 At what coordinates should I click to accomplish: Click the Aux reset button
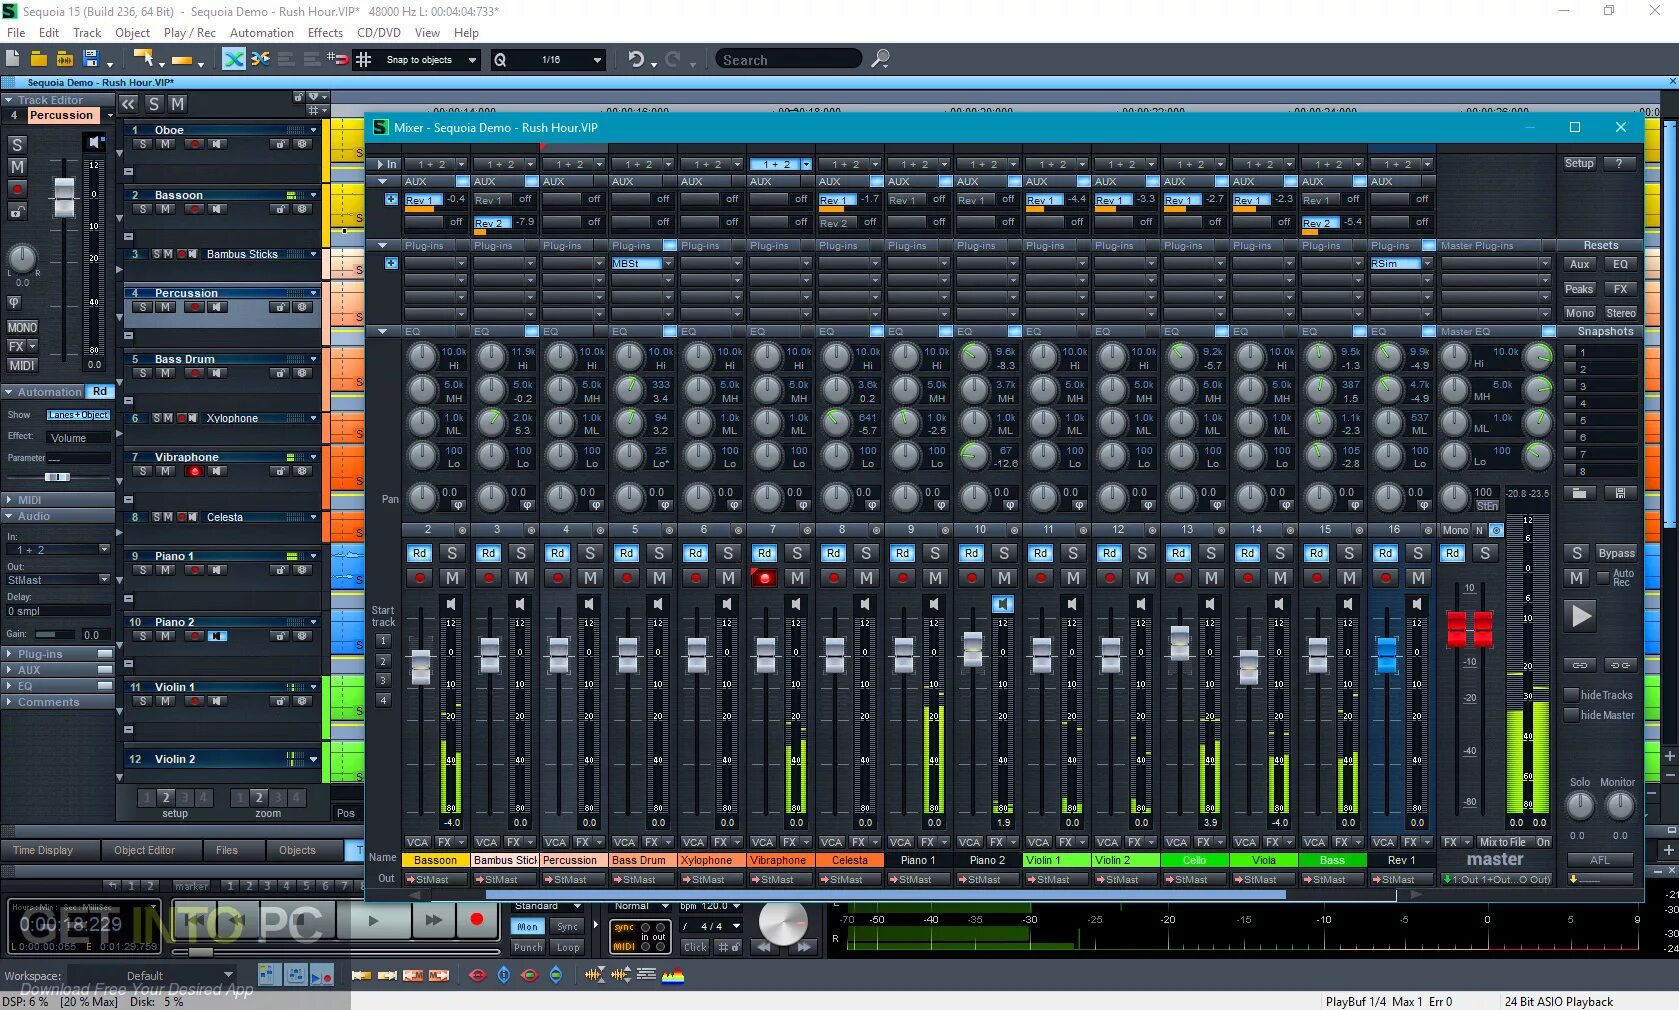[x=1579, y=264]
